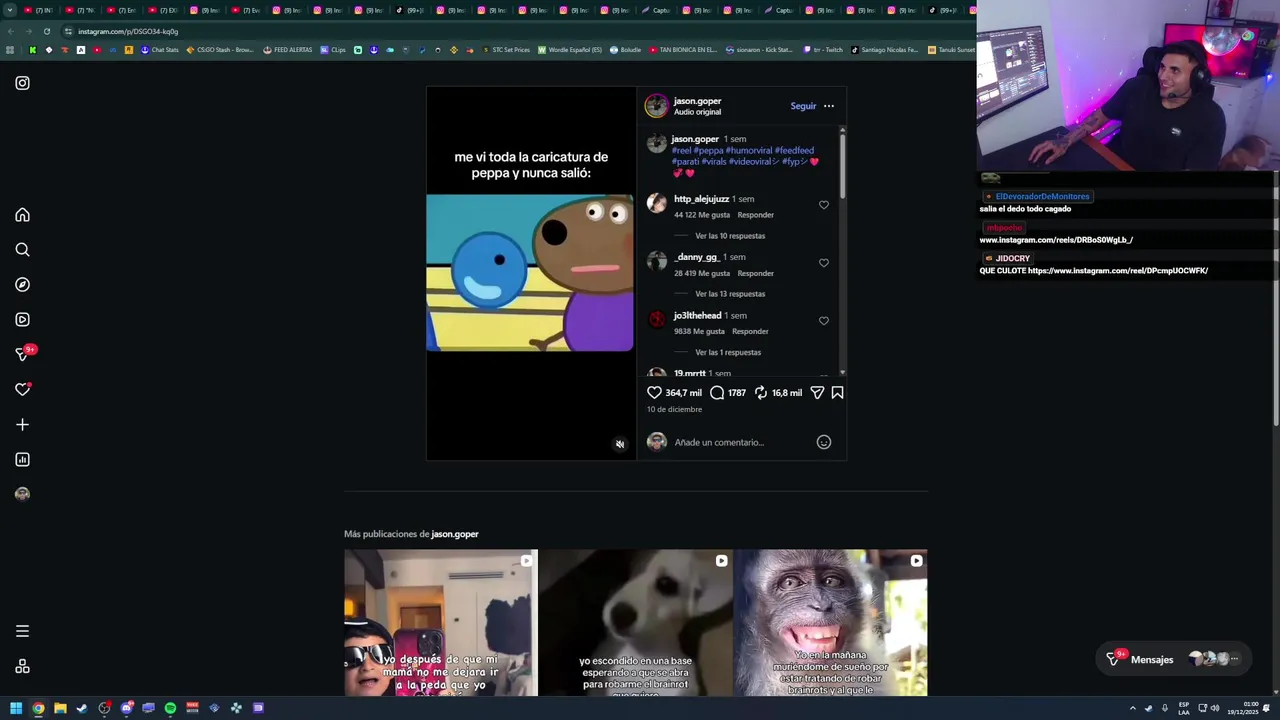Open 'Chat Stats' bookmark
The width and height of the screenshot is (1280, 720).
(159, 50)
